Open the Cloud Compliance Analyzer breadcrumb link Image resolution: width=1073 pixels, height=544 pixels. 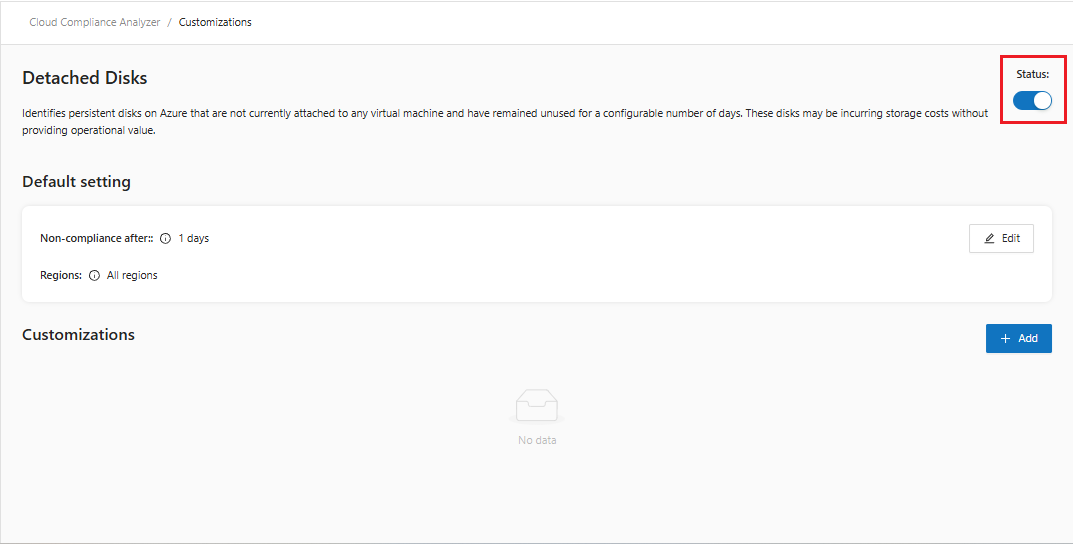click(95, 22)
